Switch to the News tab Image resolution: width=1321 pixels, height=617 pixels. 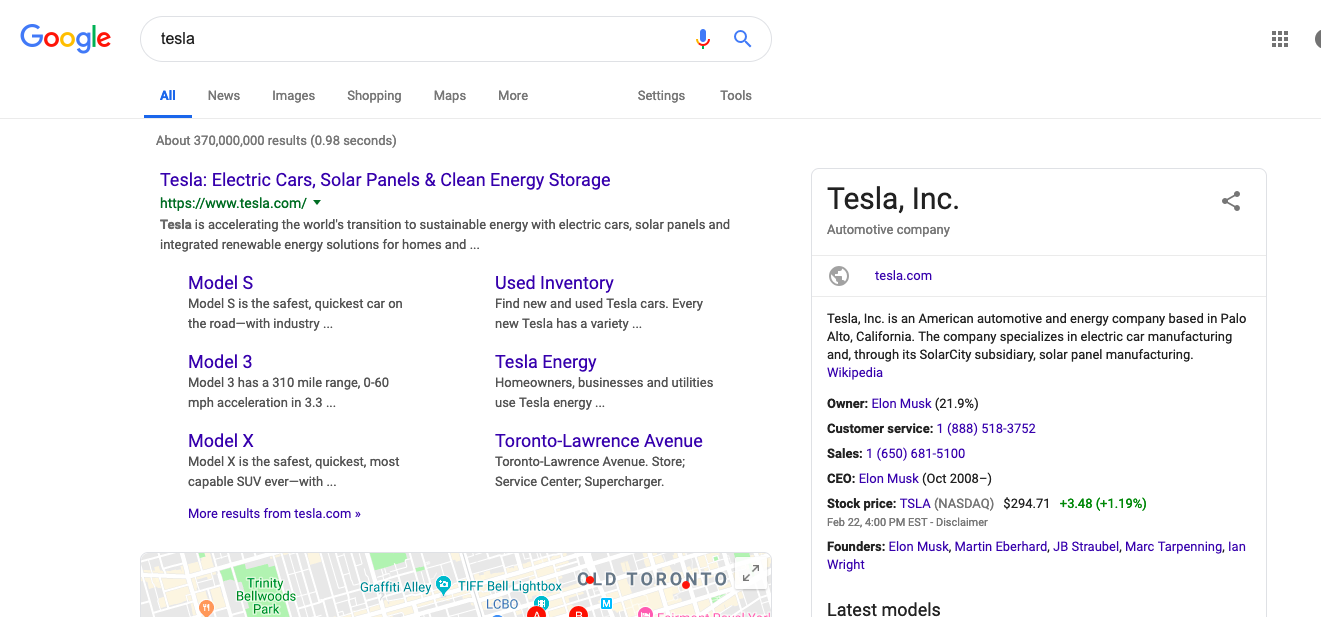(x=224, y=96)
